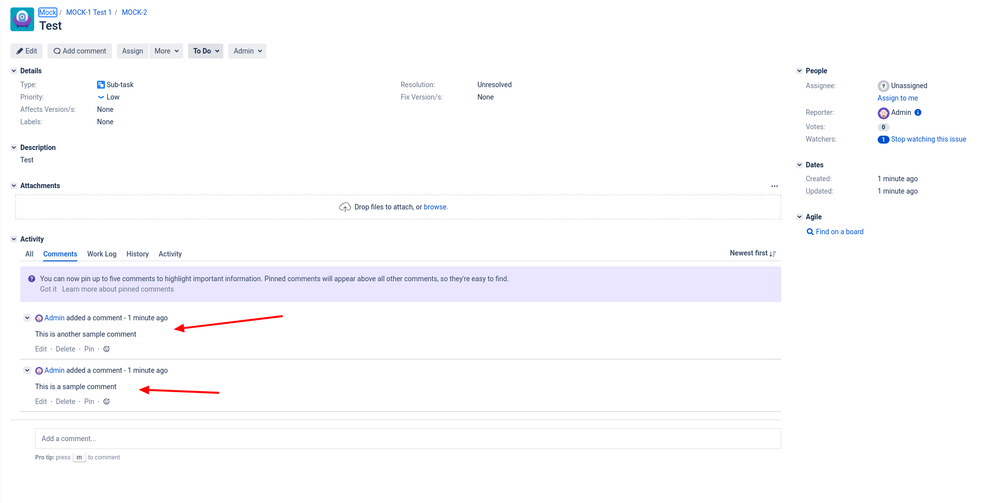The image size is (998, 503).
Task: Click the info icon next to Admin reporter
Action: [918, 113]
